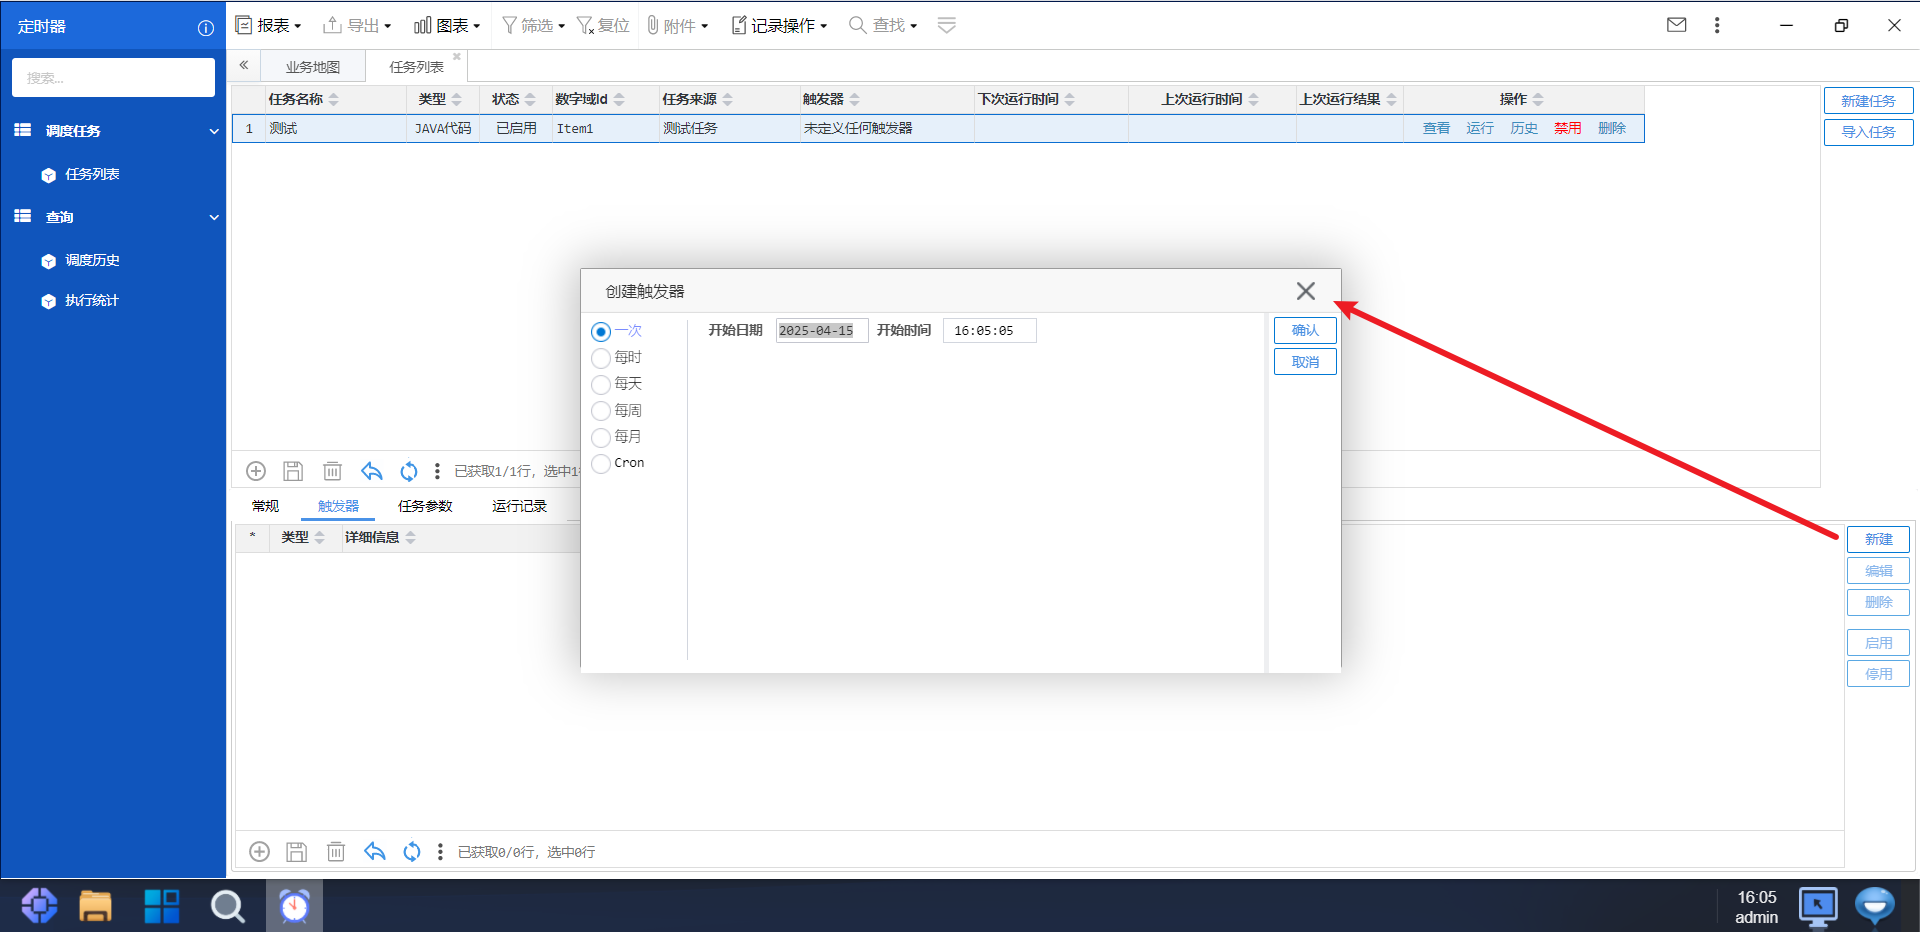1920x932 pixels.
Task: Click refresh icon in trigger panel toolbar
Action: tap(412, 852)
